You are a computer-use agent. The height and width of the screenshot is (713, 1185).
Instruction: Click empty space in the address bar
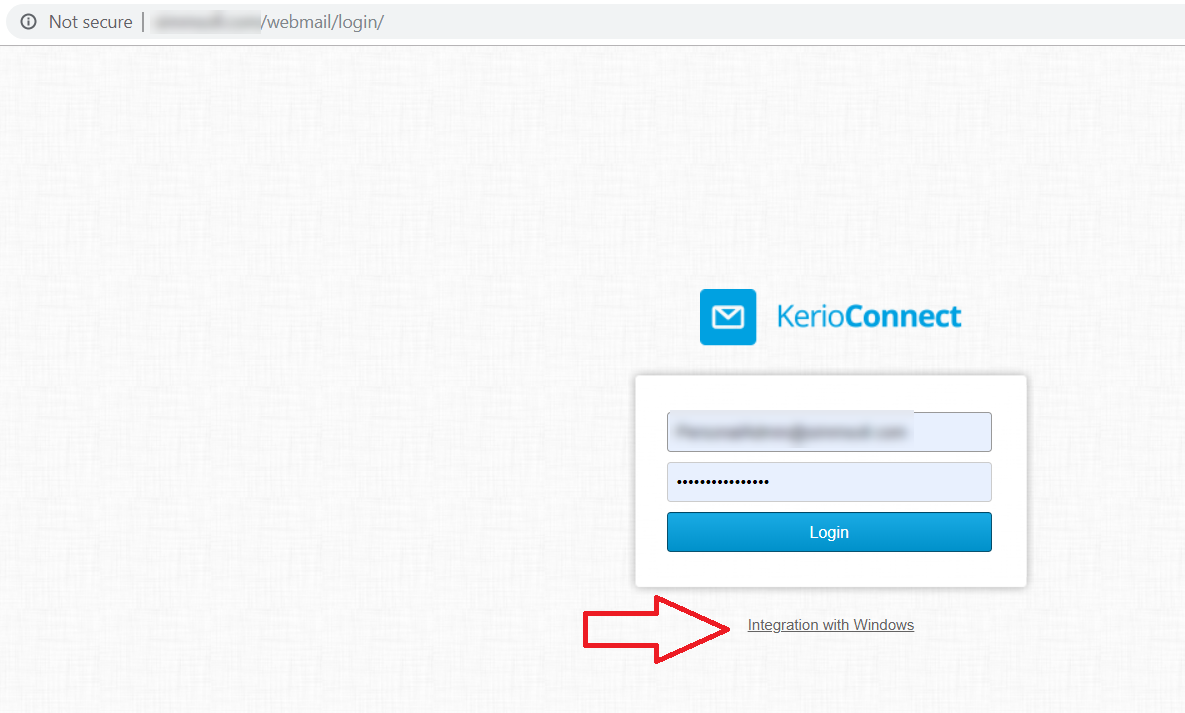(756, 22)
